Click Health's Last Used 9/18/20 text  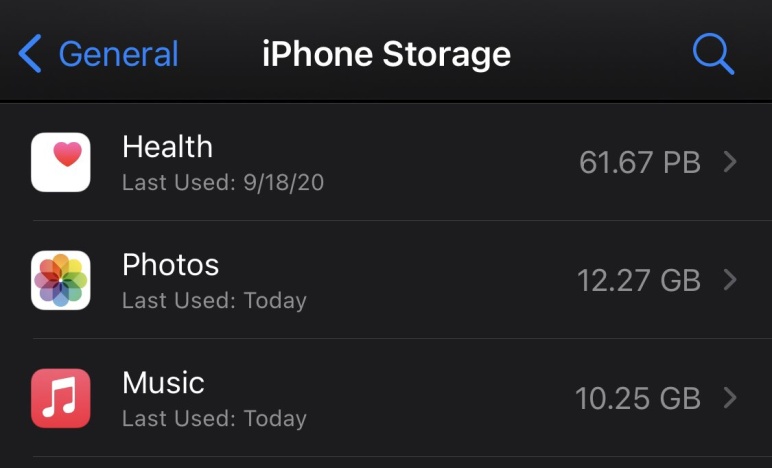[223, 183]
